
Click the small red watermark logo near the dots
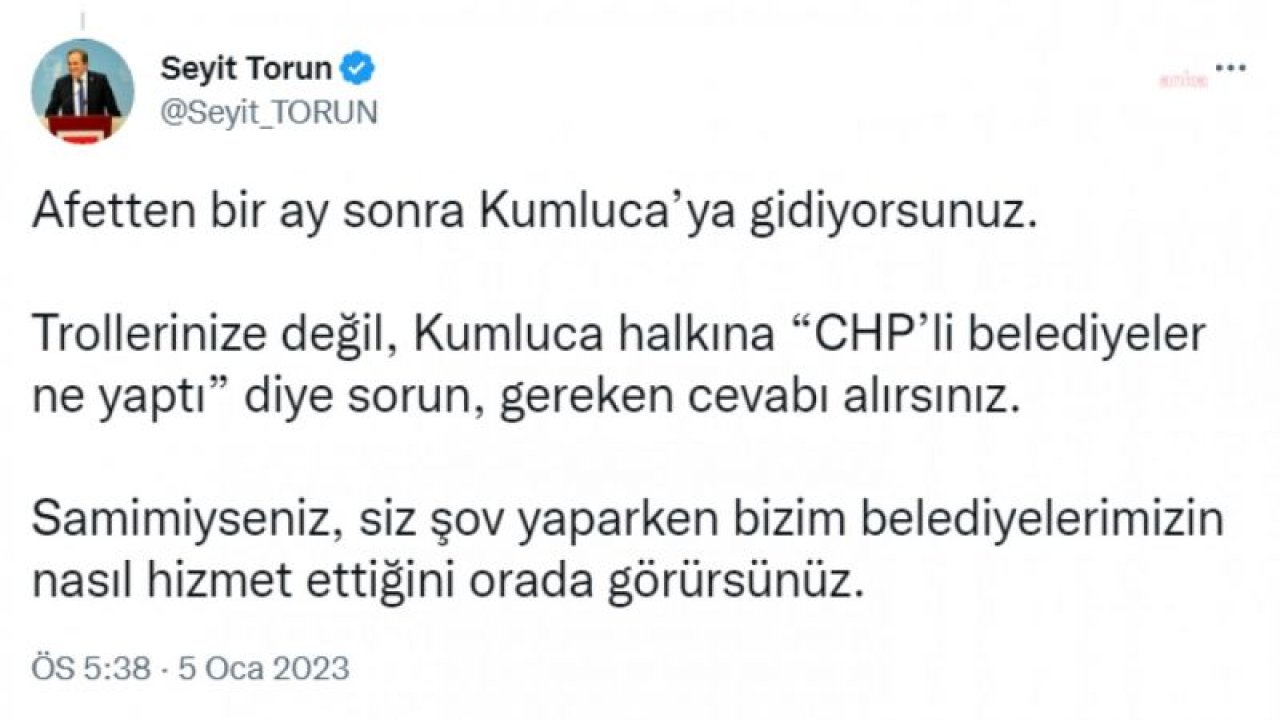[x=1184, y=81]
